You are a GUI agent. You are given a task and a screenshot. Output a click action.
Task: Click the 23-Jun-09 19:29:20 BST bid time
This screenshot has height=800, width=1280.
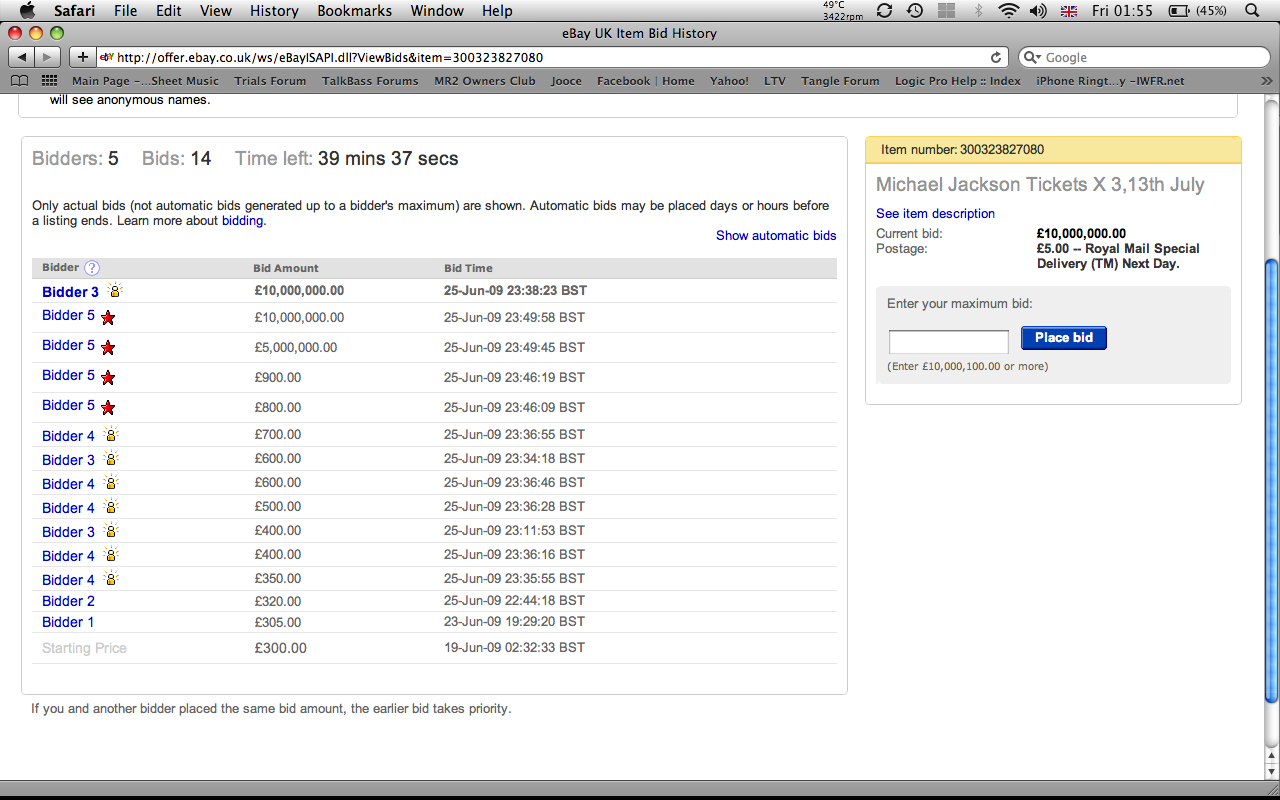click(x=514, y=621)
